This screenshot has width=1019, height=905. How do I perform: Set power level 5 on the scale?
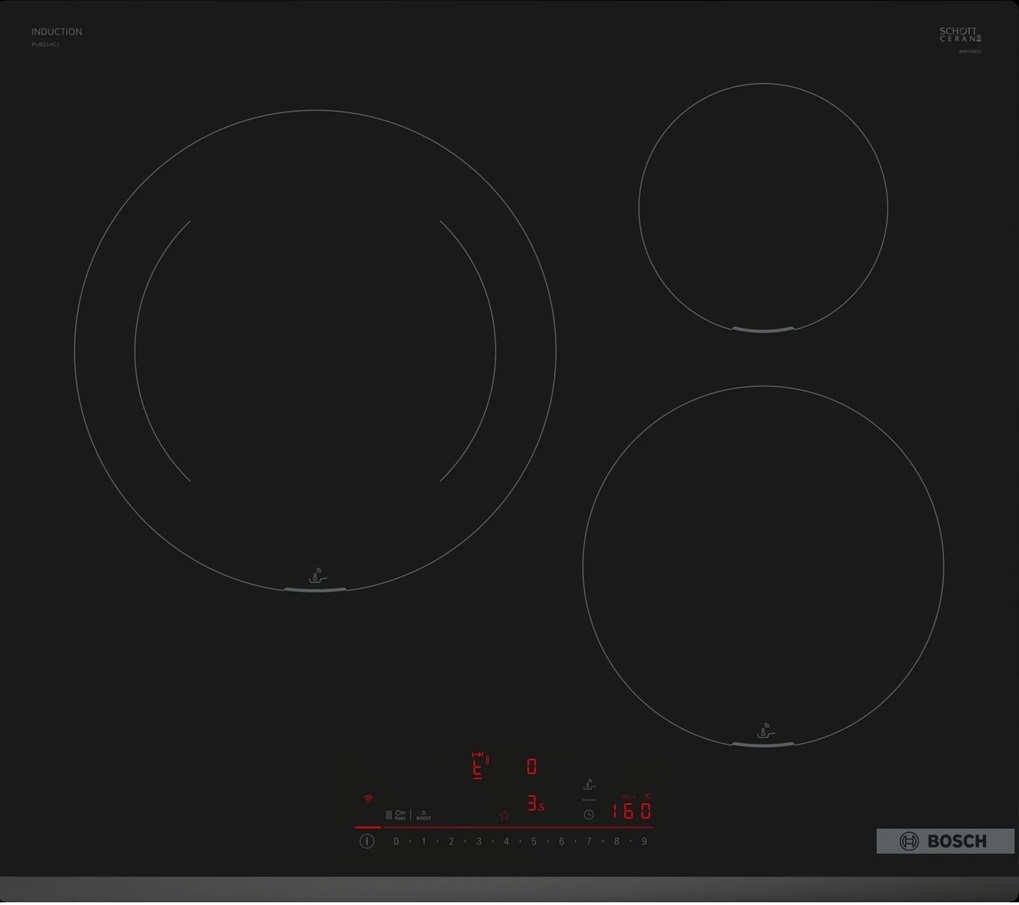(x=534, y=842)
